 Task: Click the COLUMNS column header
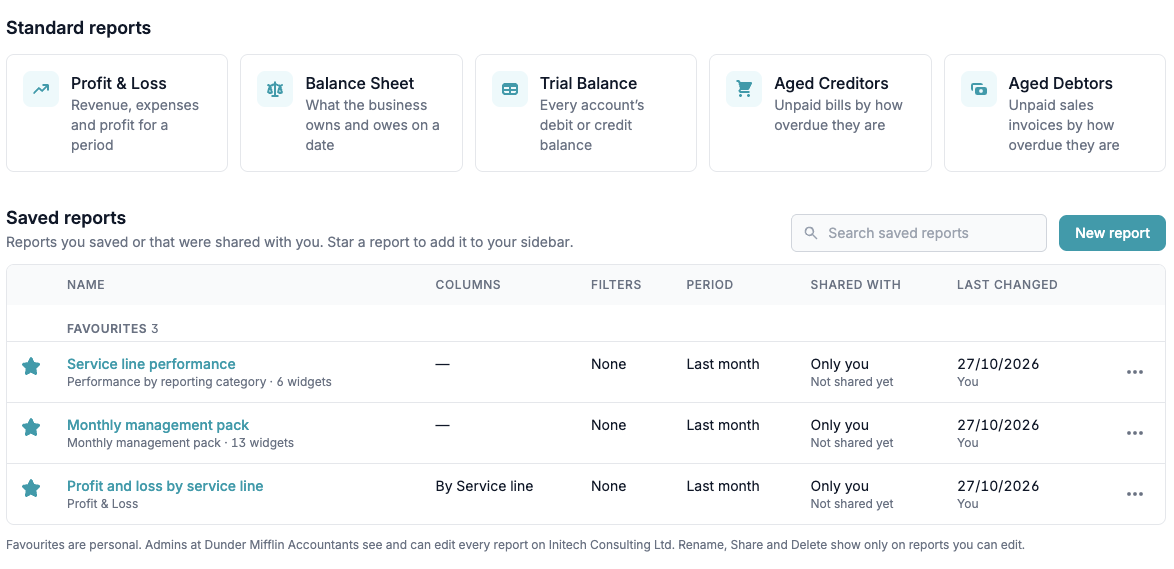coord(468,284)
